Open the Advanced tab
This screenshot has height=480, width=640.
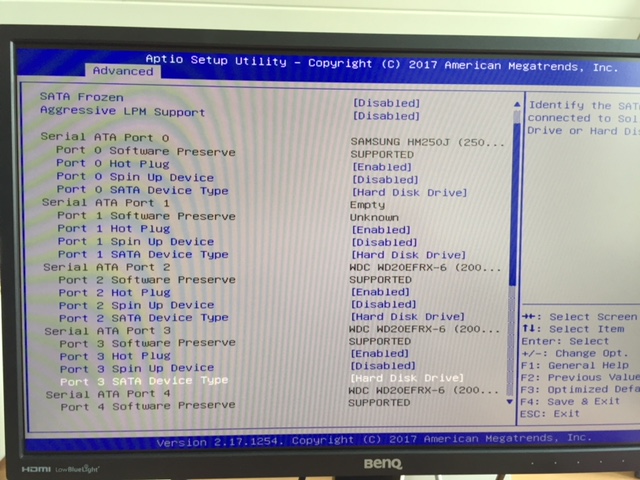[123, 71]
